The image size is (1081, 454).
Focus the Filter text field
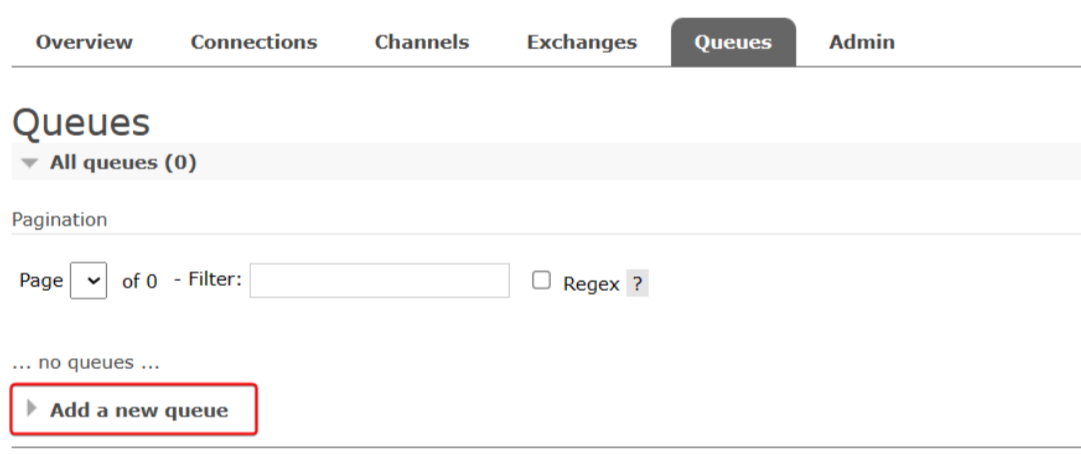tap(379, 281)
